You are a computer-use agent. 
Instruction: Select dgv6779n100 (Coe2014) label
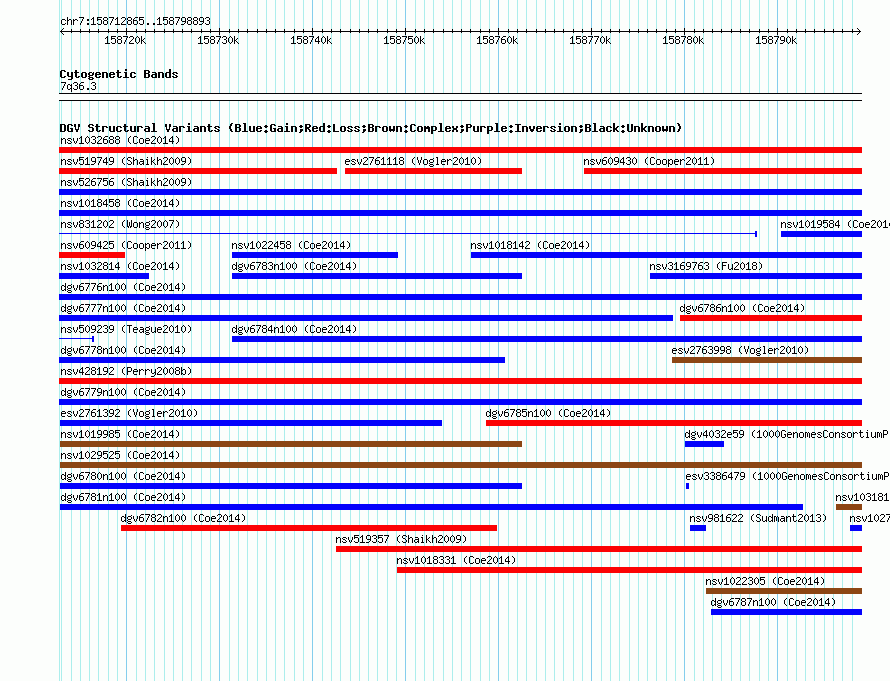pos(123,392)
